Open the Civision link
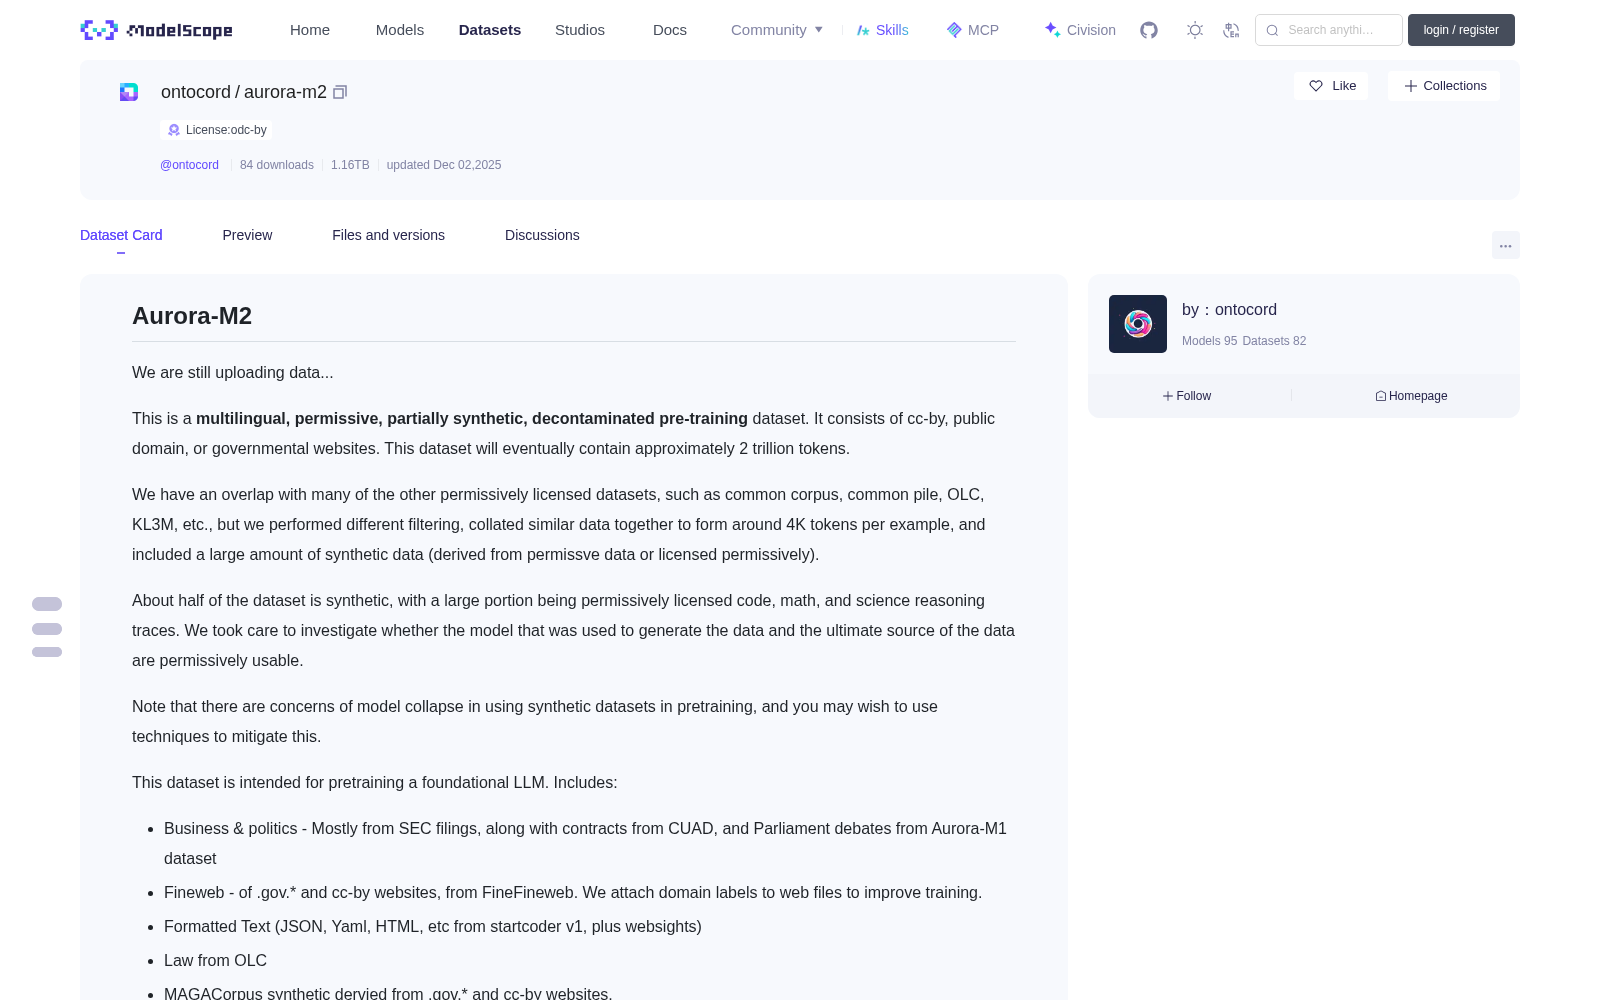Image resolution: width=1600 pixels, height=1000 pixels. 1080,30
